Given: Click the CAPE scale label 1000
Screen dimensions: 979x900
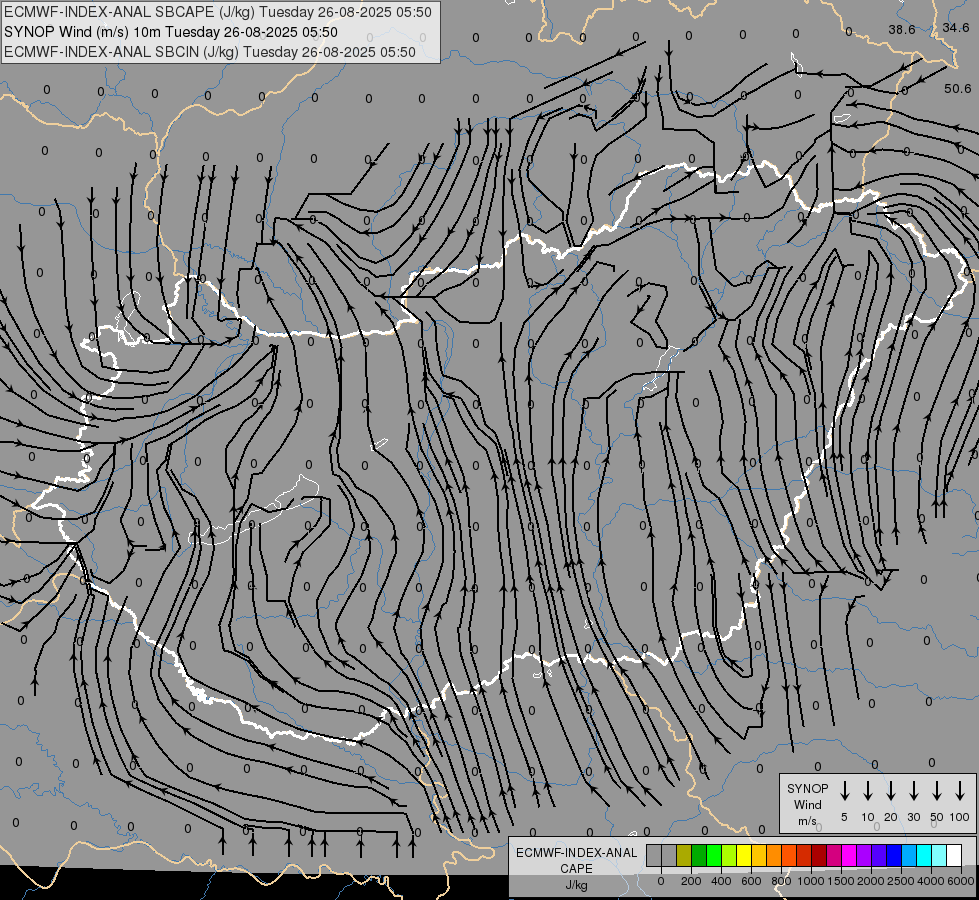Looking at the screenshot, I should pos(810,881).
